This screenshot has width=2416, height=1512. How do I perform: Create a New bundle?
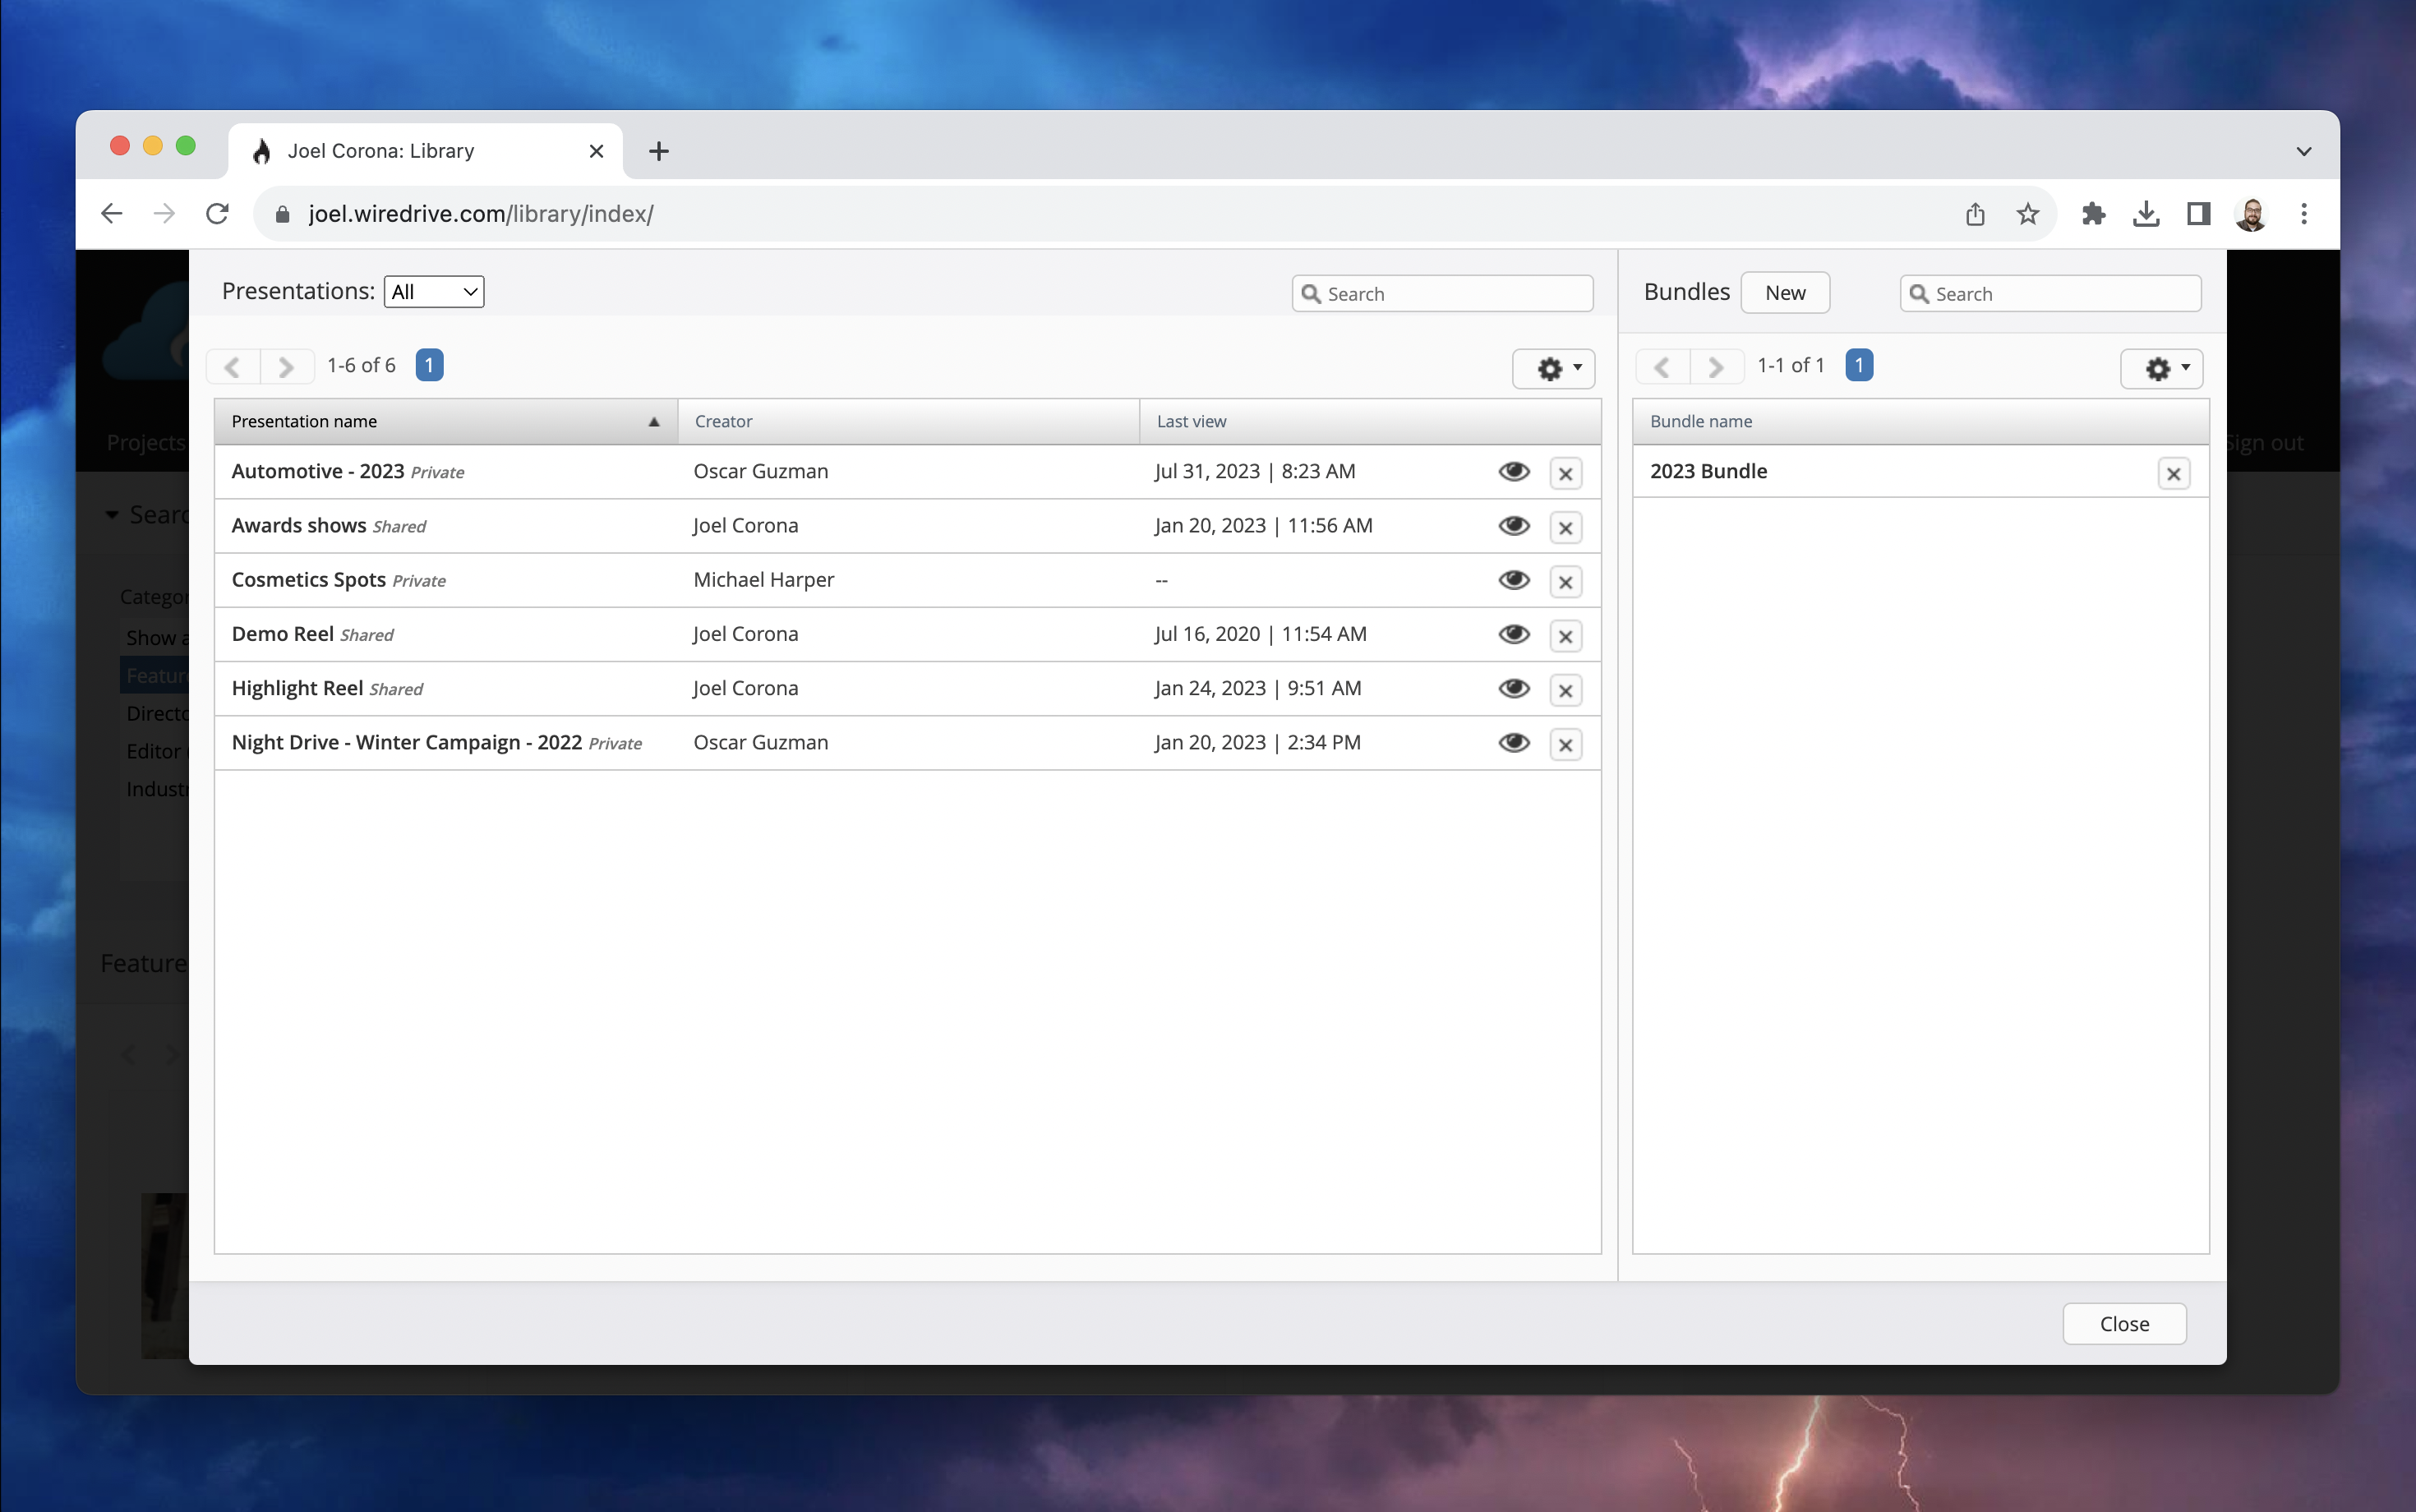(x=1784, y=293)
